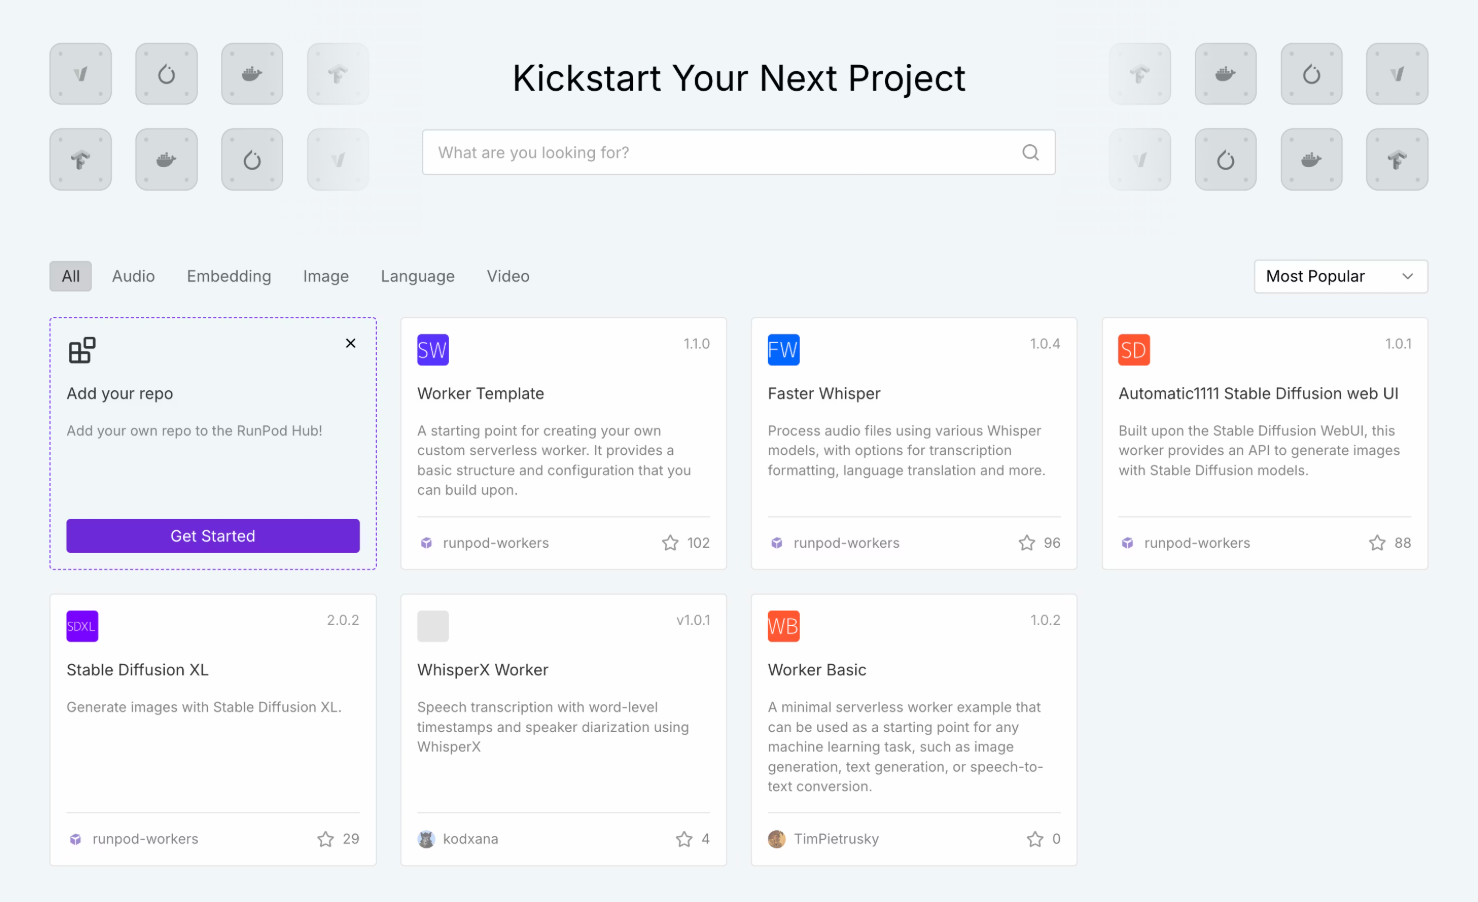Click the Stable Diffusion XL SDXL icon

point(81,626)
